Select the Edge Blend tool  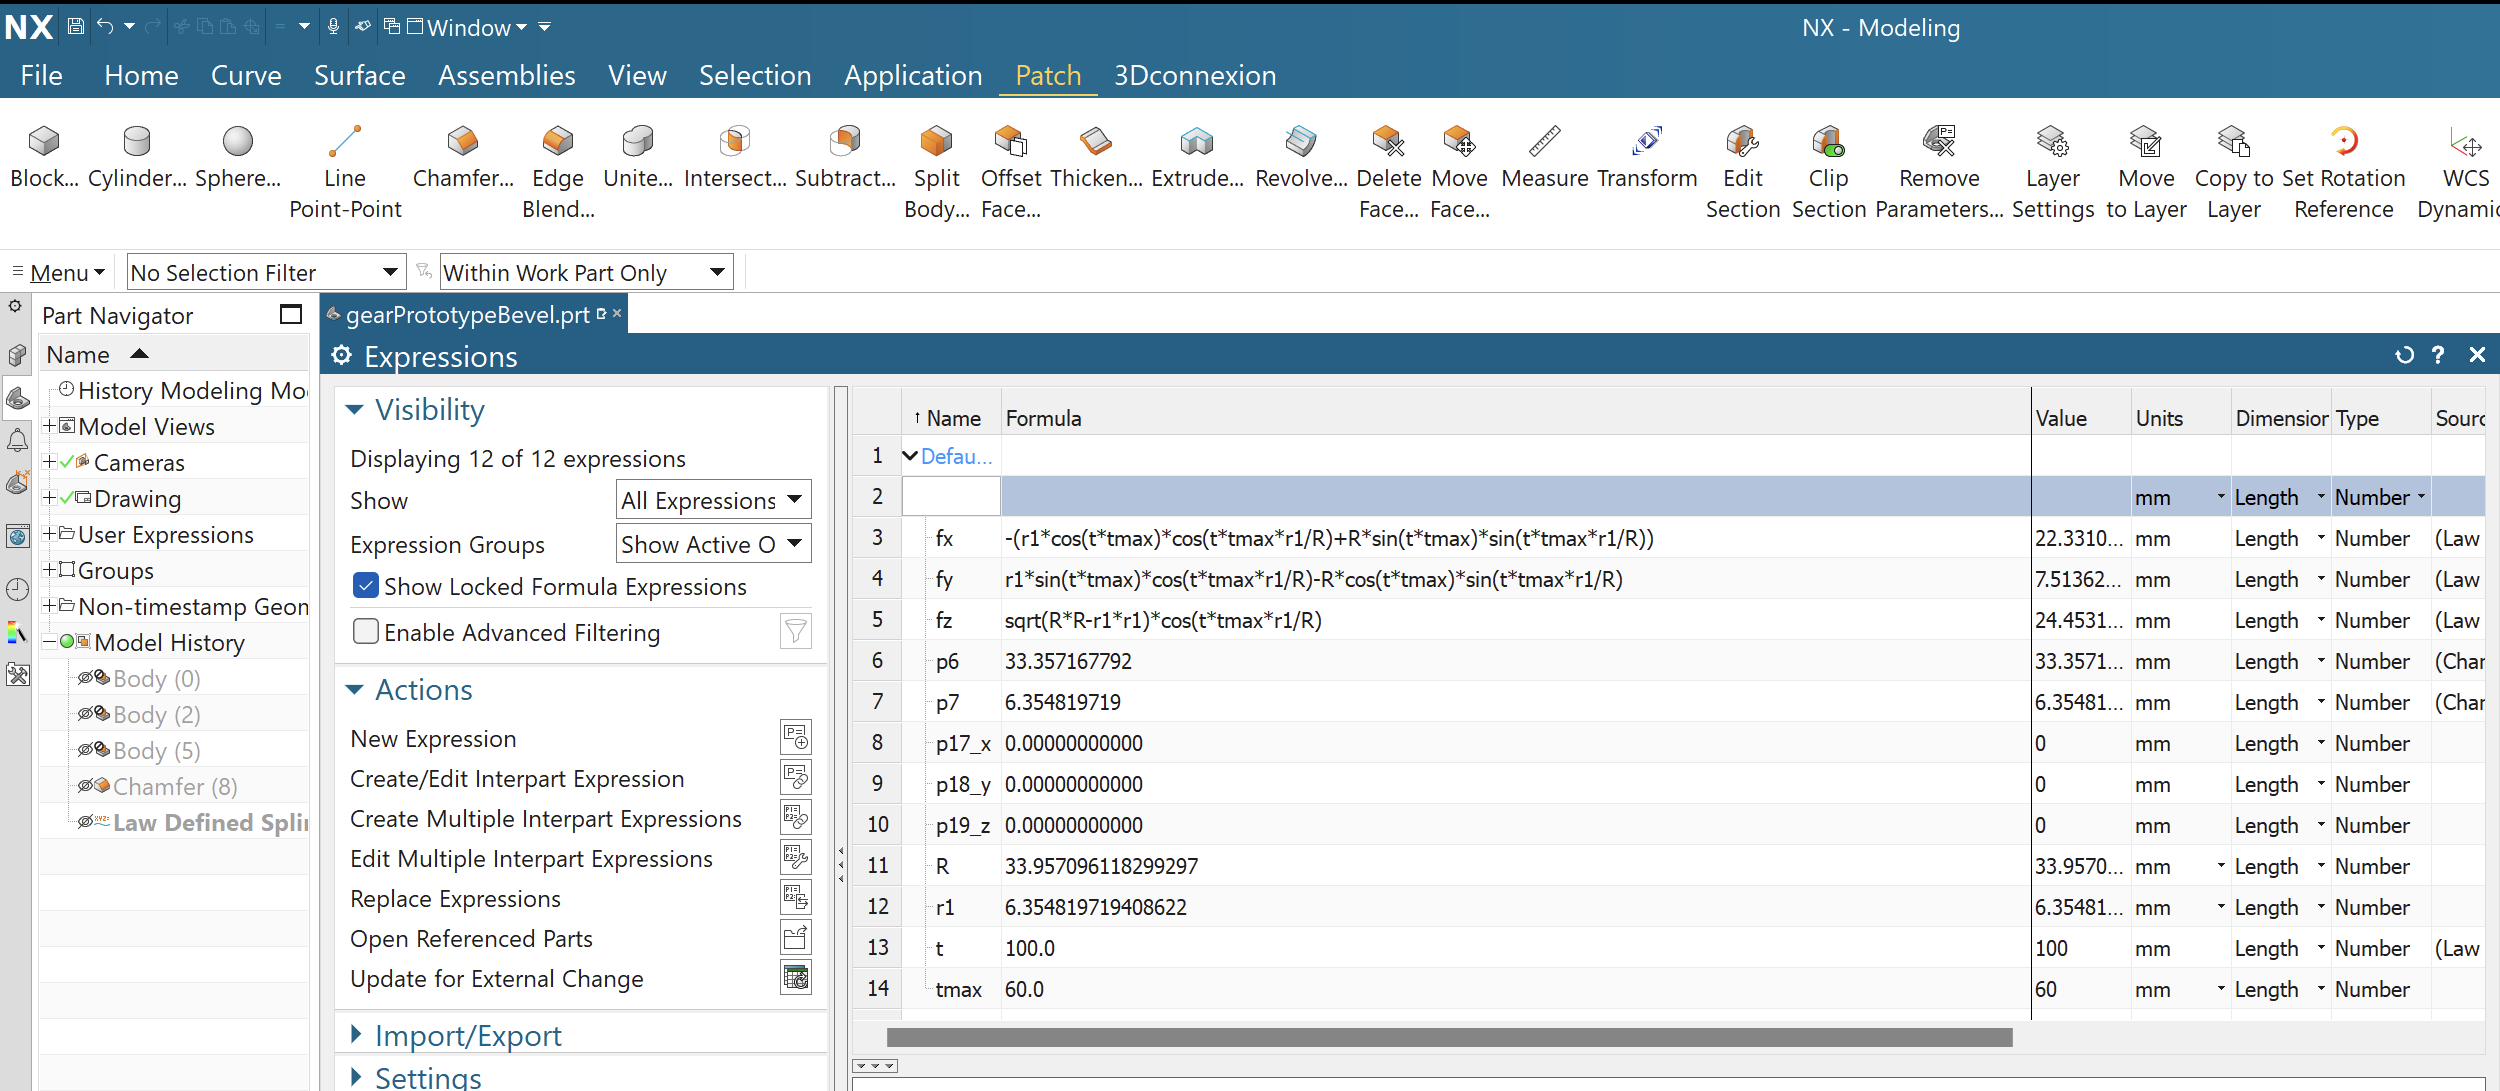557,142
